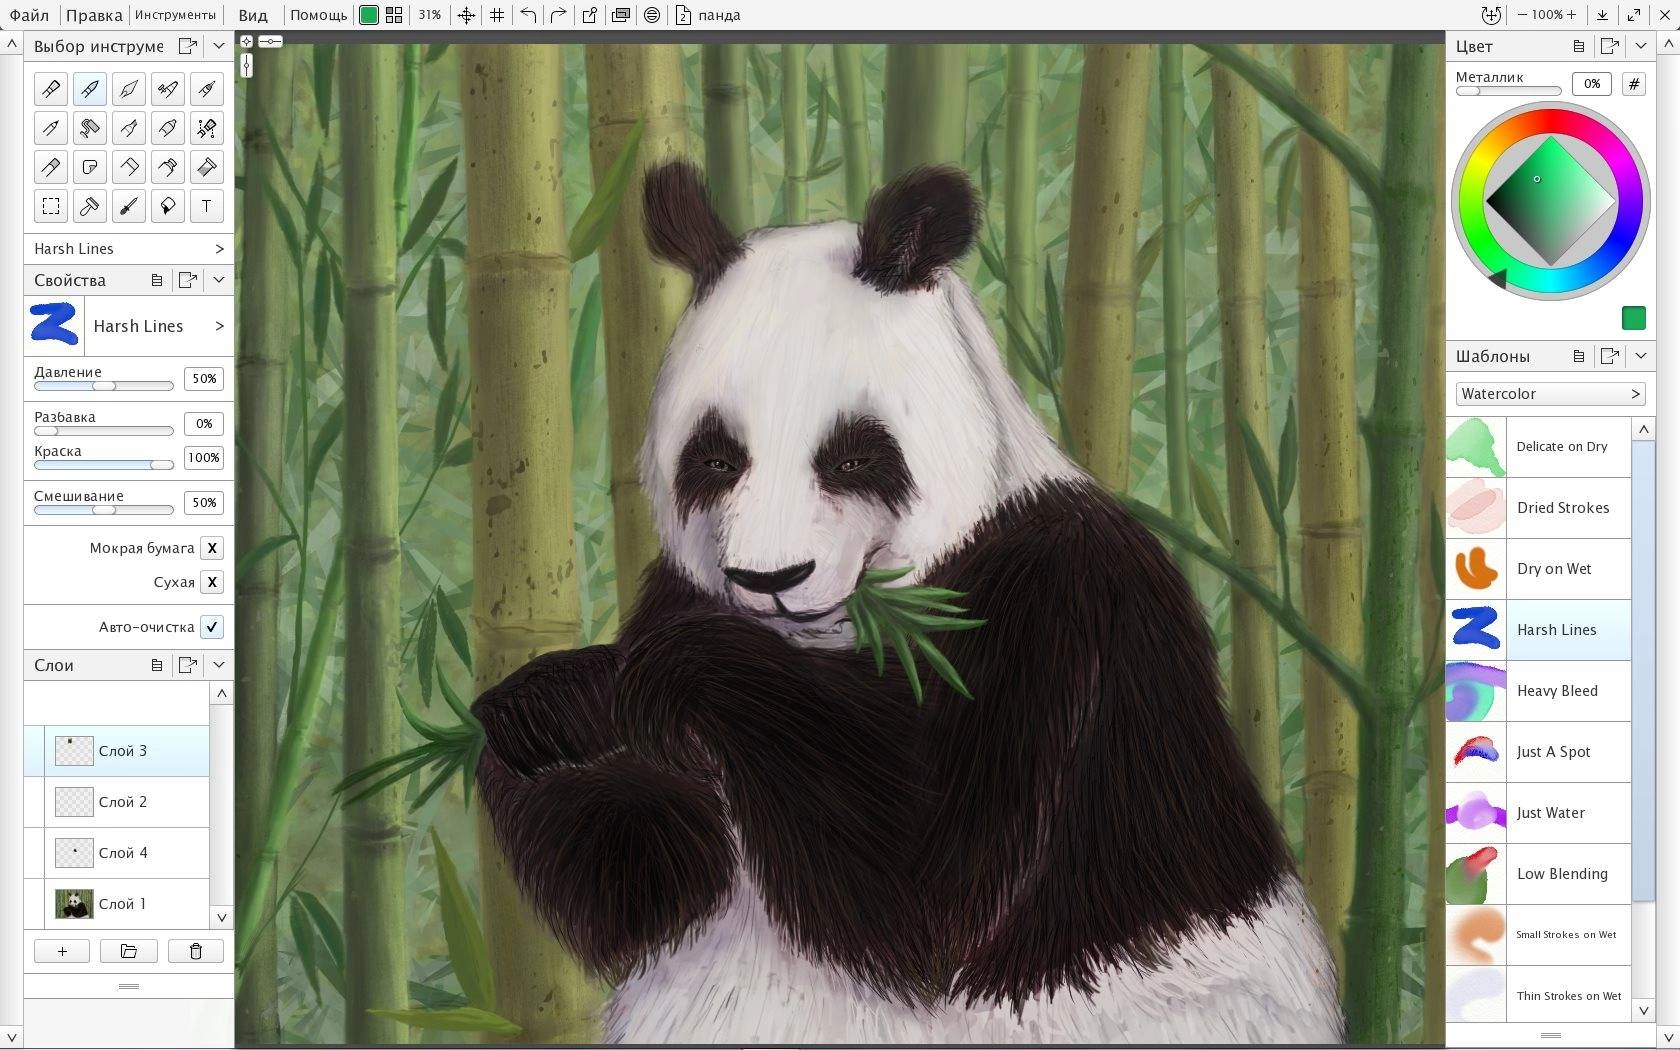Click the Undo arrow in the toolbar
Viewport: 1680px width, 1050px height.
[528, 15]
